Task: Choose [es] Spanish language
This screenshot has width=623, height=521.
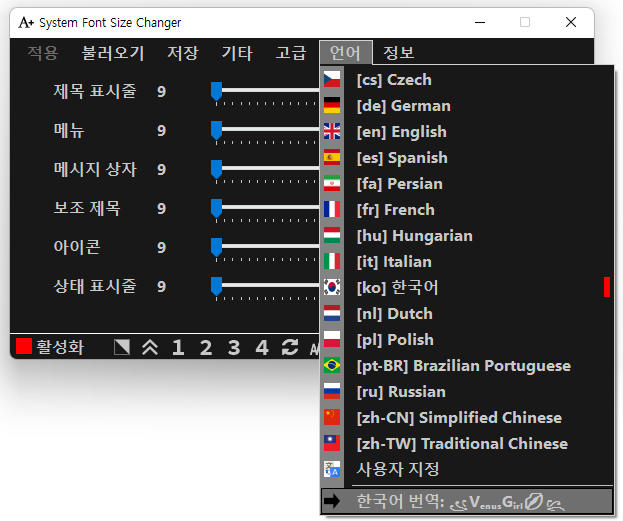Action: click(467, 158)
